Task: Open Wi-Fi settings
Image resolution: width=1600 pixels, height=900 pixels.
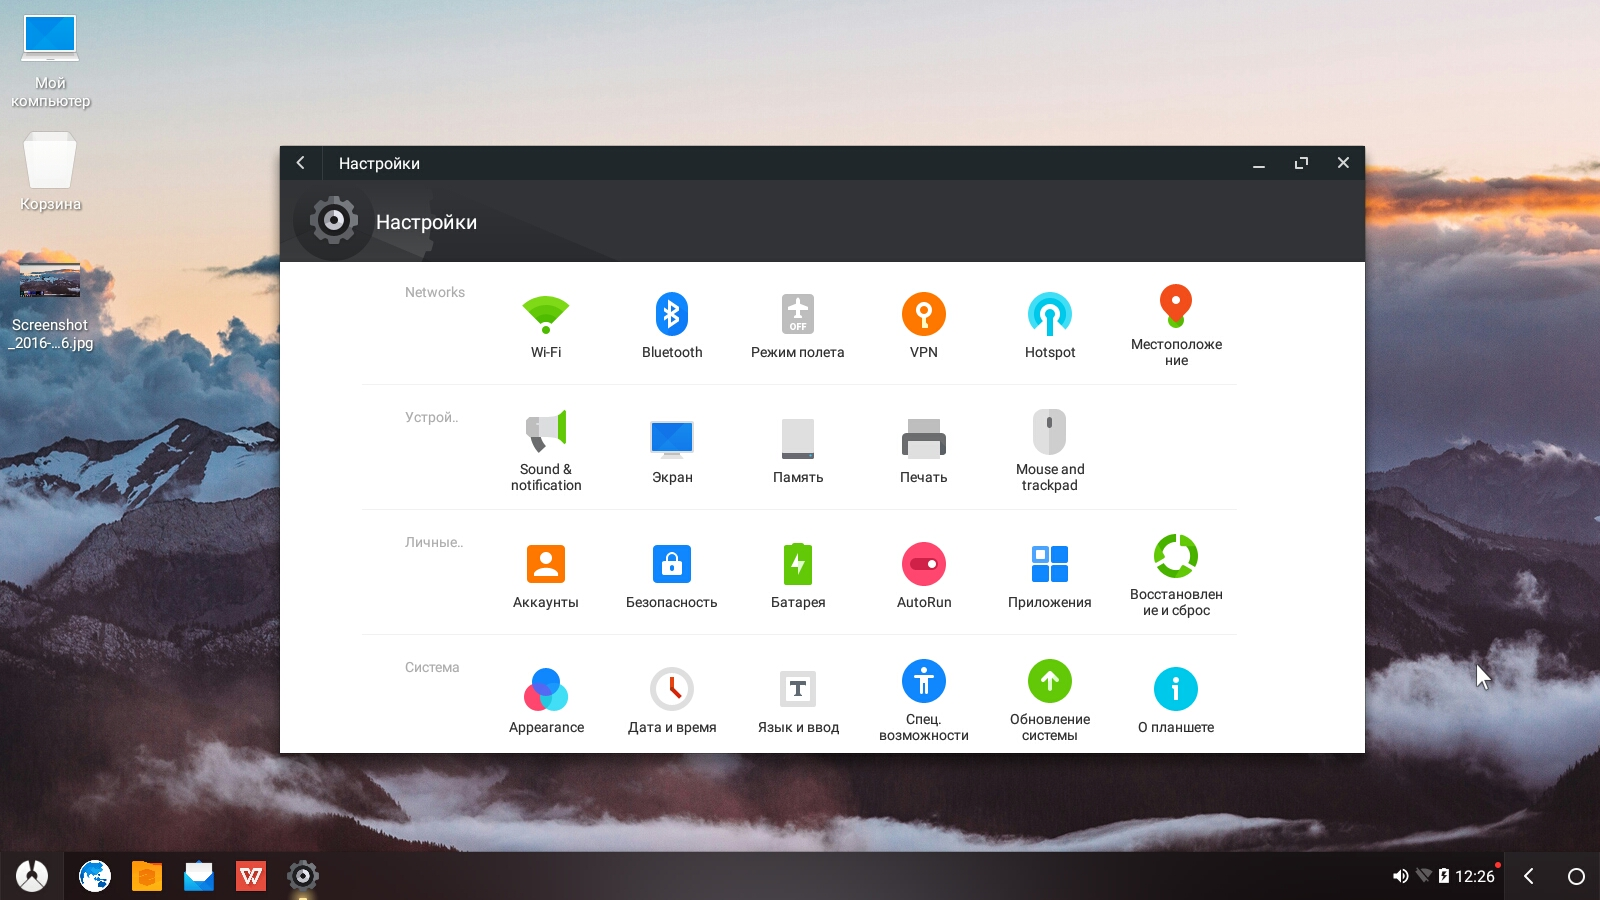Action: pos(546,326)
